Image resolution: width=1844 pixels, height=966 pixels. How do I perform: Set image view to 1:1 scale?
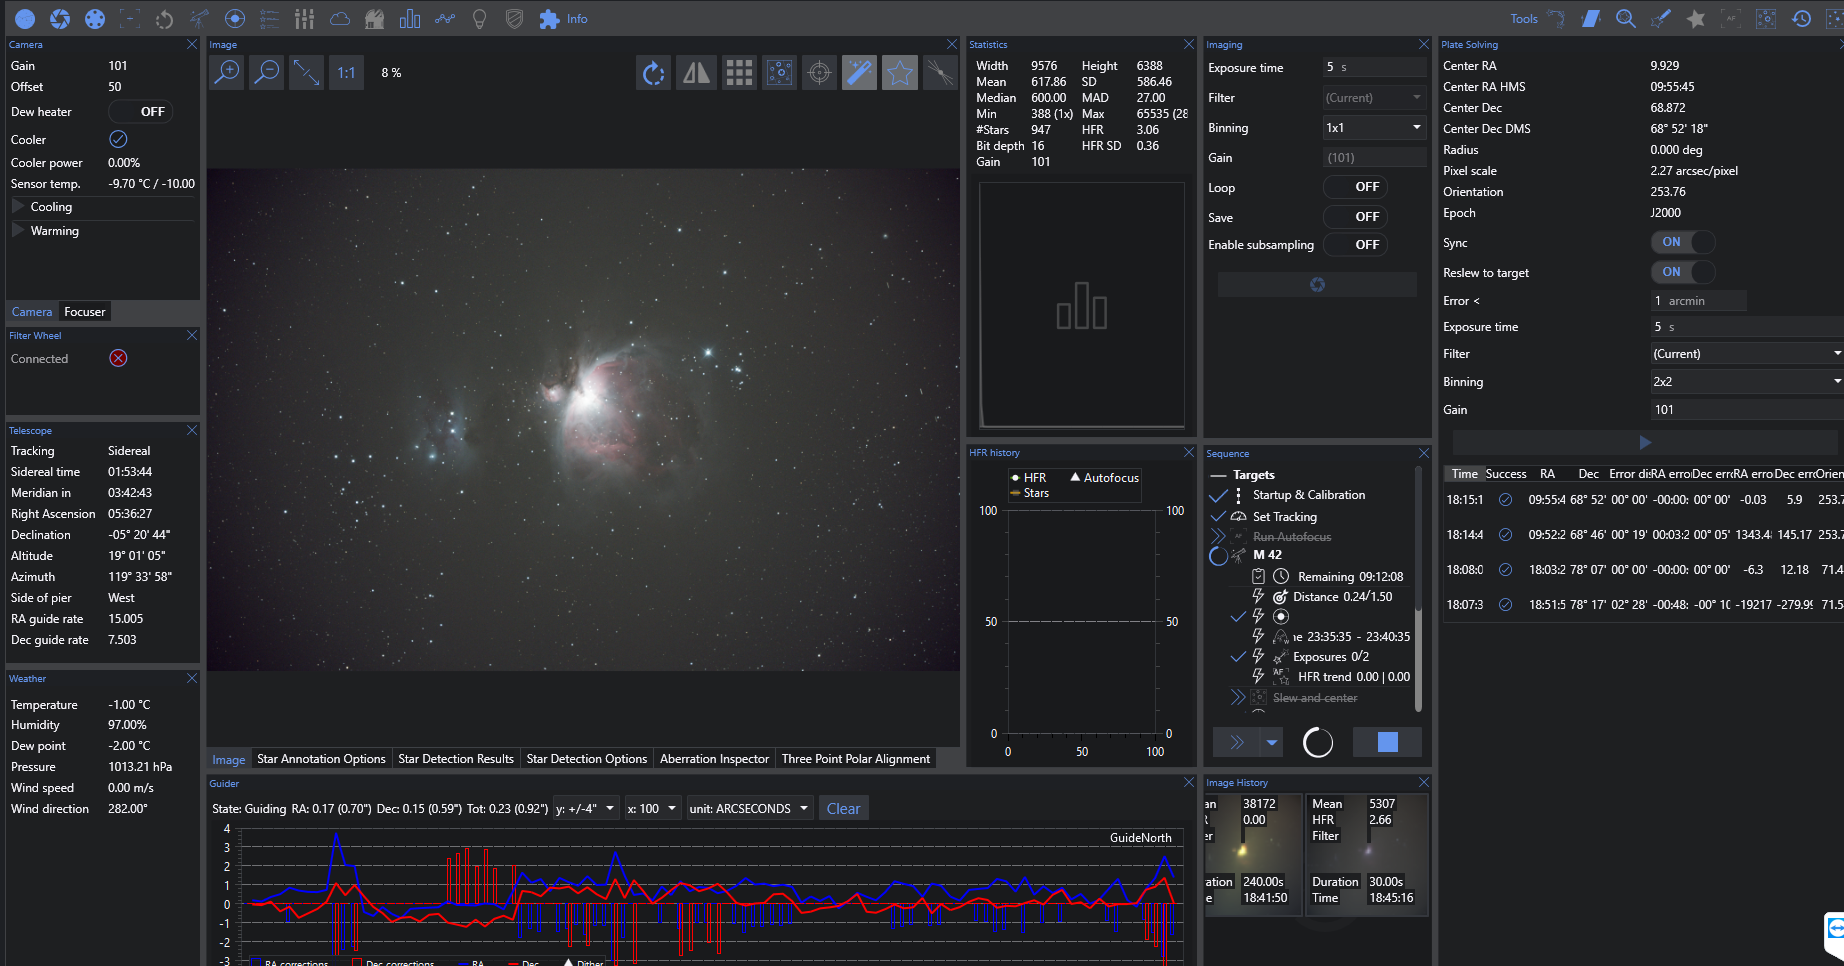point(346,73)
